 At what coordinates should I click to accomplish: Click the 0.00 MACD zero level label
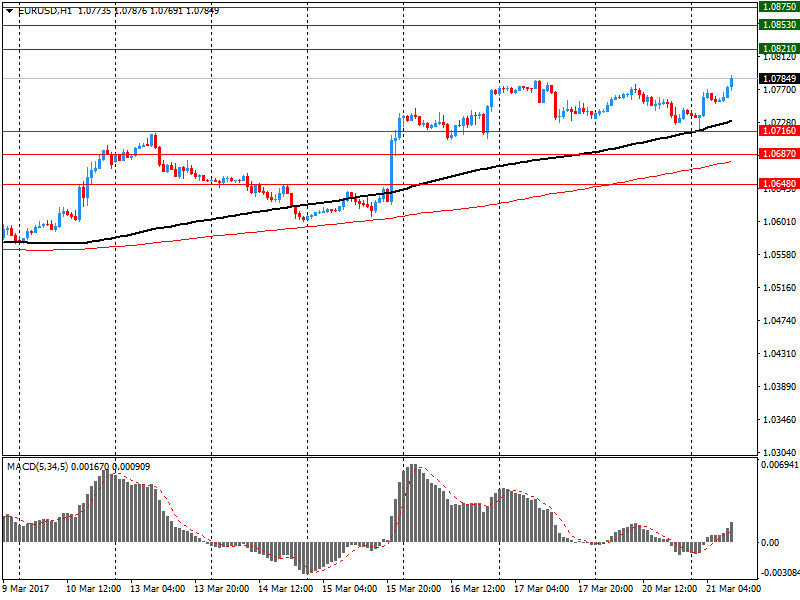coord(770,543)
